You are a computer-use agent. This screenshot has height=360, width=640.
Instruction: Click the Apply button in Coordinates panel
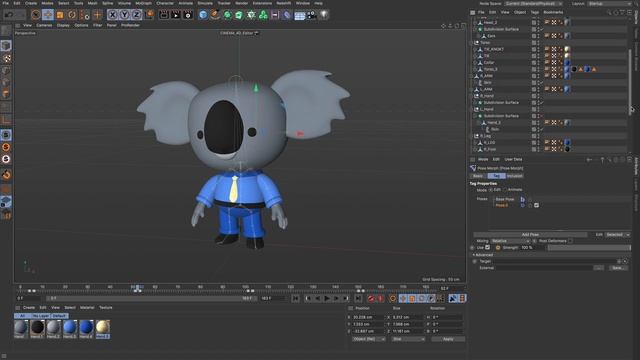(448, 339)
